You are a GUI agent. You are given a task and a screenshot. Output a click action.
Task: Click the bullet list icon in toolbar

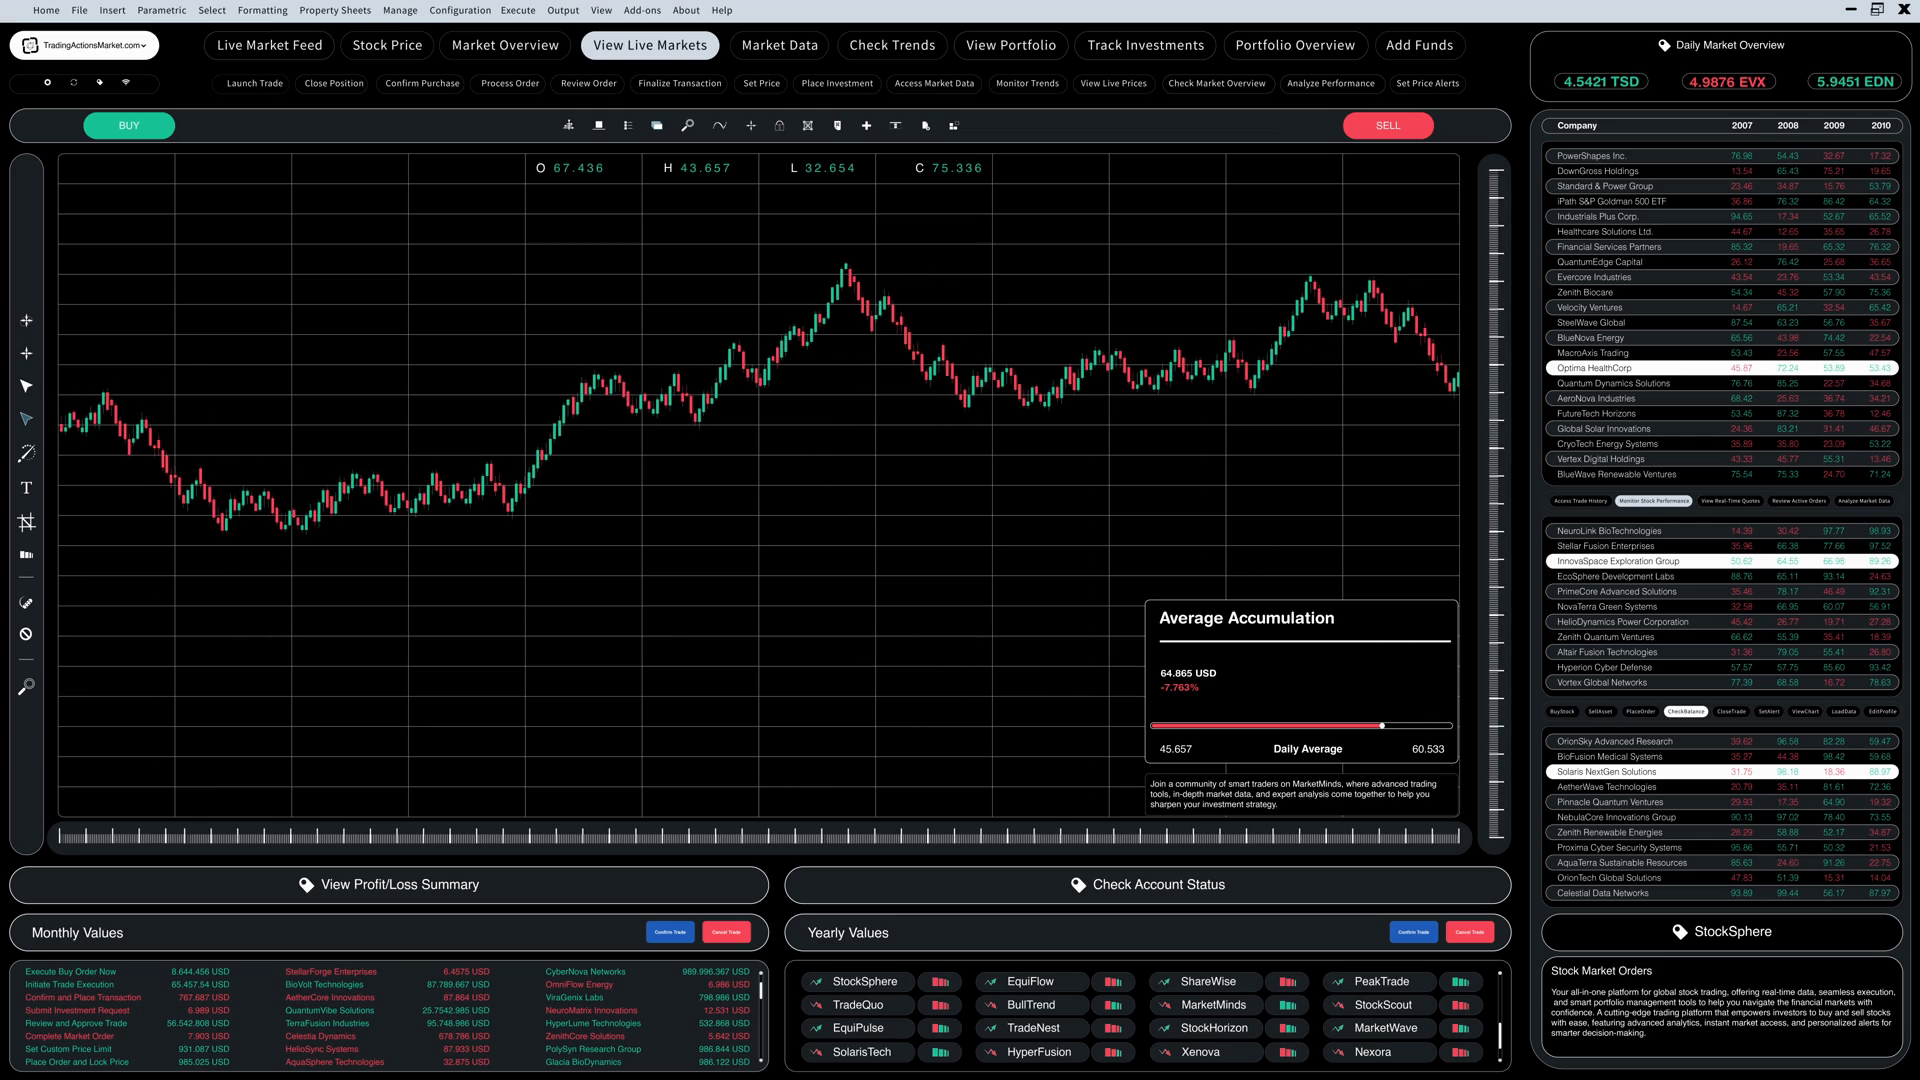627,126
